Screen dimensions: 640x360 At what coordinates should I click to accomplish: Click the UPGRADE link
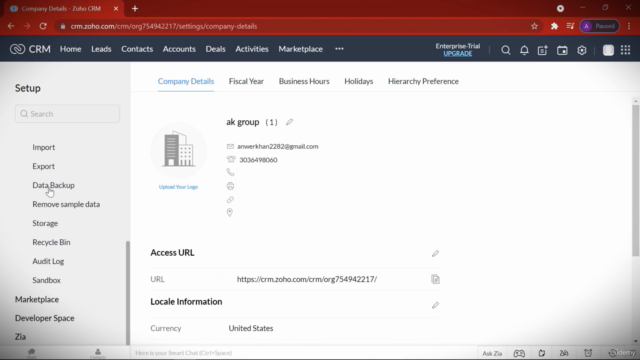click(458, 54)
